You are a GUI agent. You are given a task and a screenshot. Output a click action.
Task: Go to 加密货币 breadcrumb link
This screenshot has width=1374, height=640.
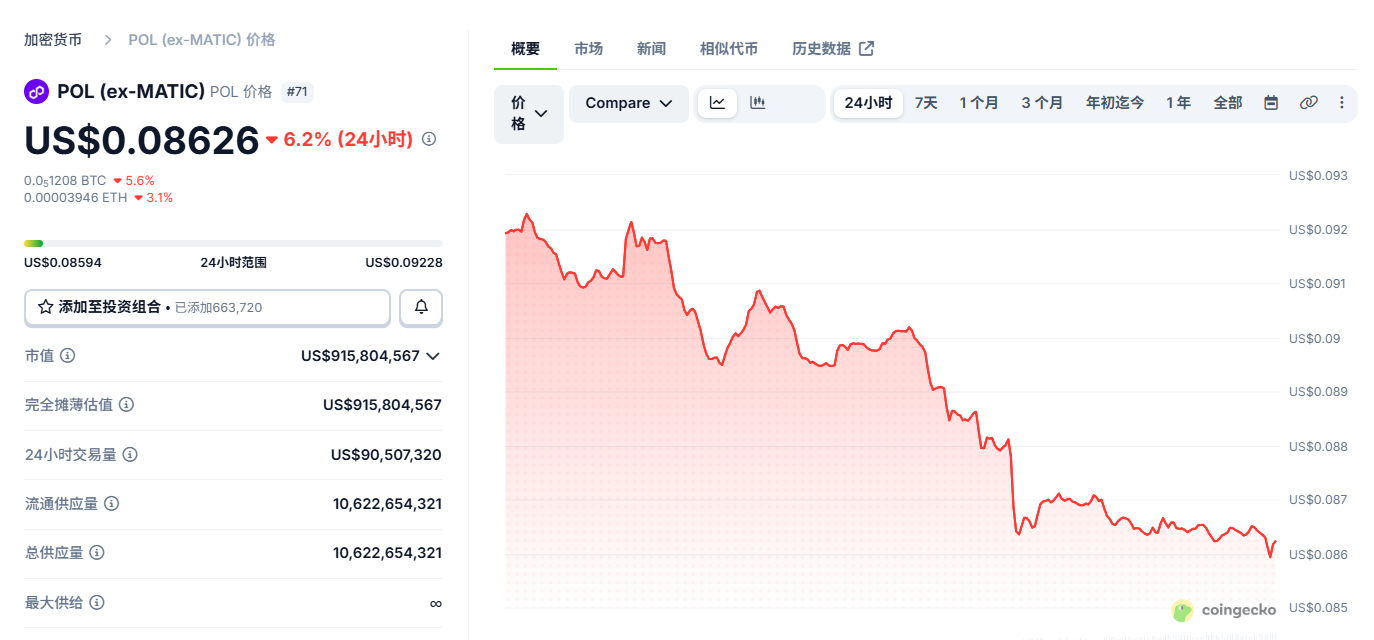[53, 40]
